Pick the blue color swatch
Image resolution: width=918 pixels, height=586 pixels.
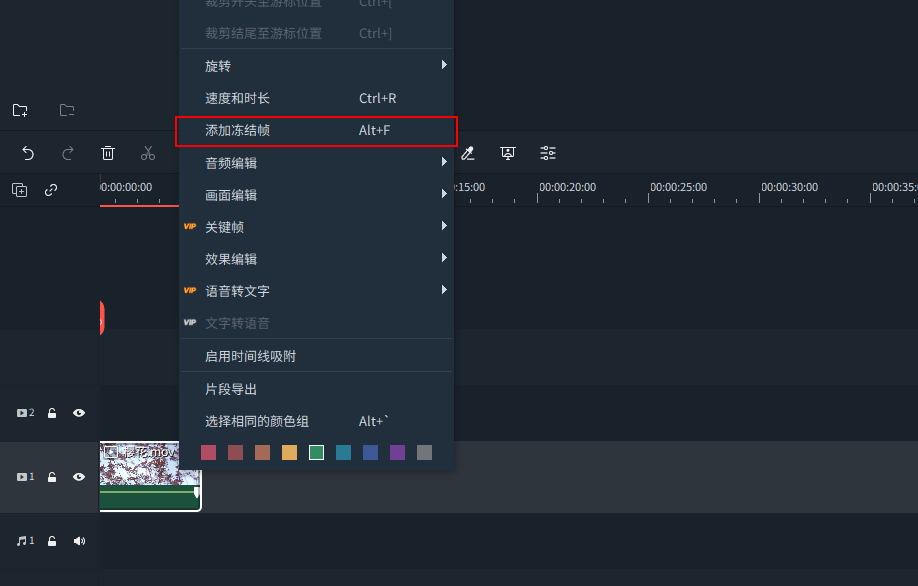pyautogui.click(x=370, y=453)
